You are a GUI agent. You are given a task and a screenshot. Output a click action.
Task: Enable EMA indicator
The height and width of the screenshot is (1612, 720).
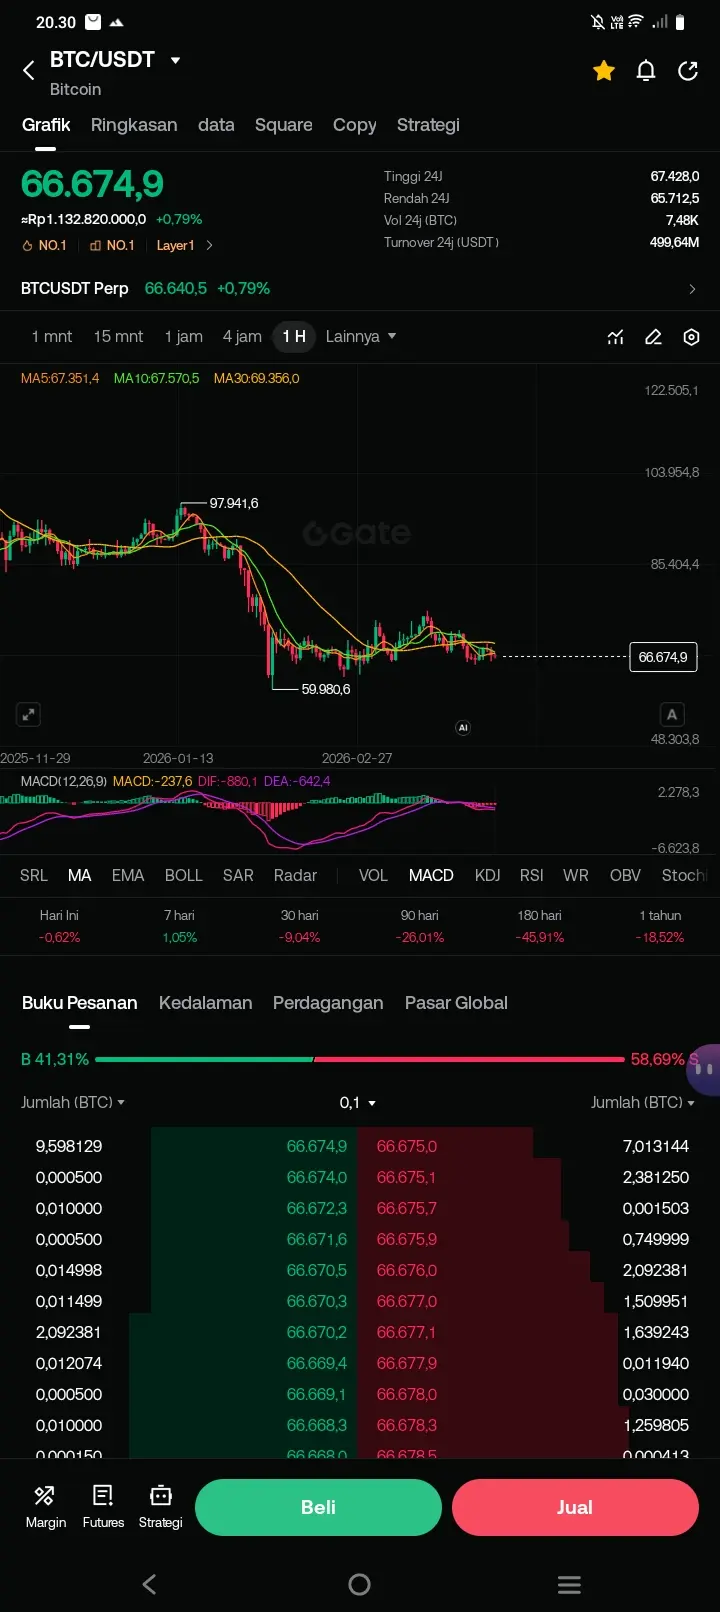click(128, 875)
